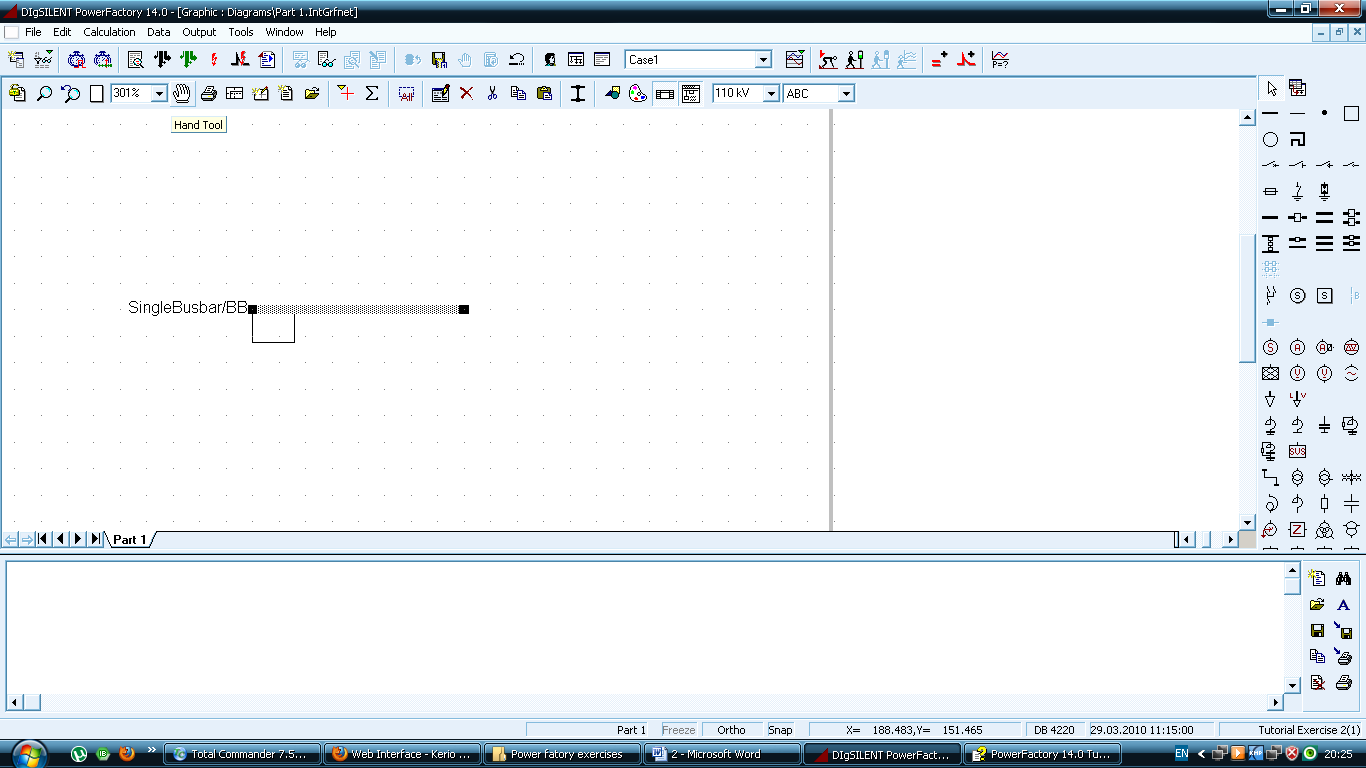Screen dimensions: 1366x768
Task: Open the color palette icon
Action: (x=638, y=93)
